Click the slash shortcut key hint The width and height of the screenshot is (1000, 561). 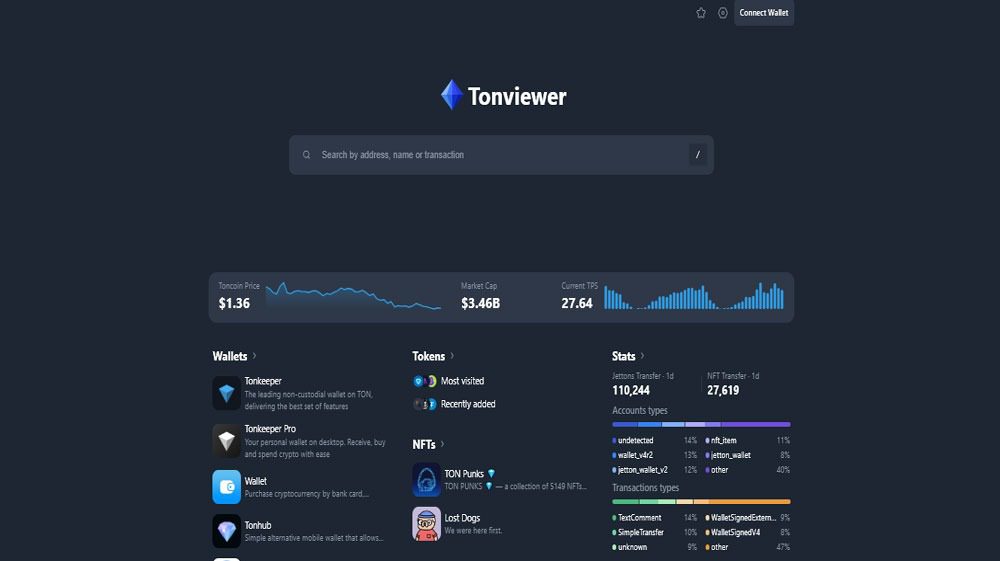coord(698,155)
